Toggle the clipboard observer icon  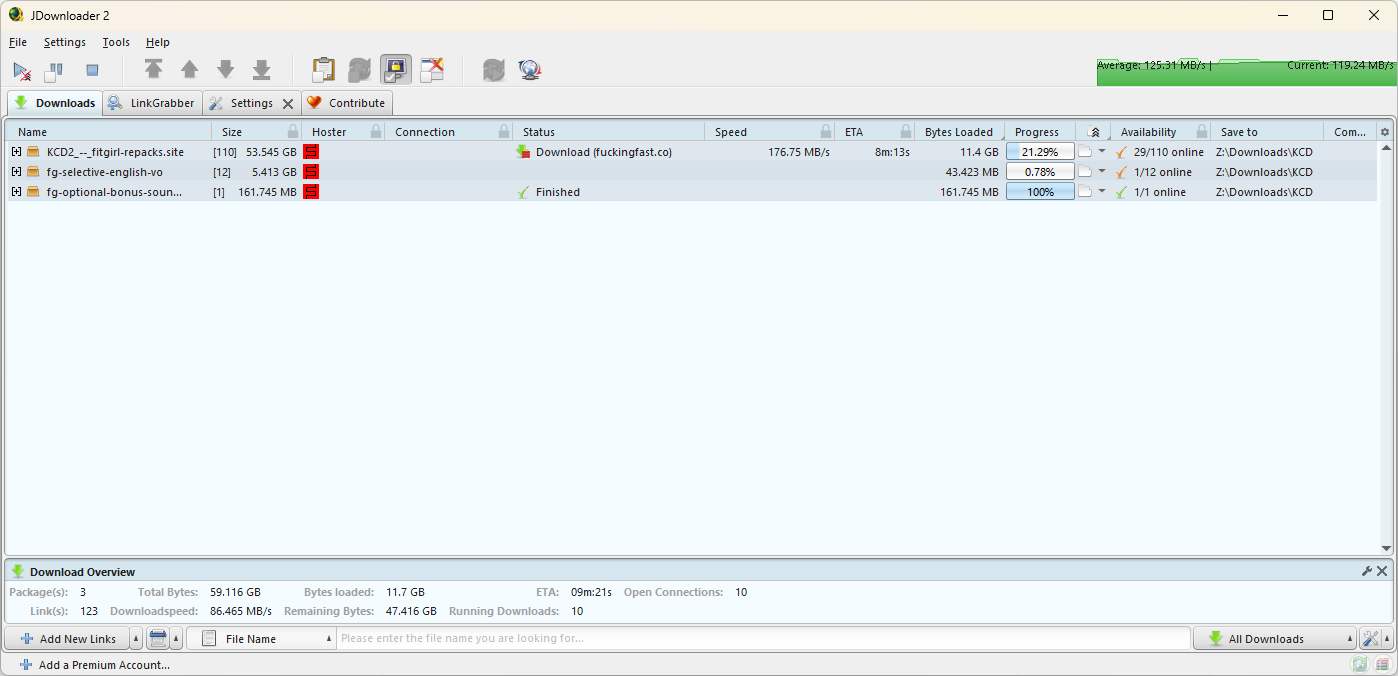pyautogui.click(x=323, y=70)
